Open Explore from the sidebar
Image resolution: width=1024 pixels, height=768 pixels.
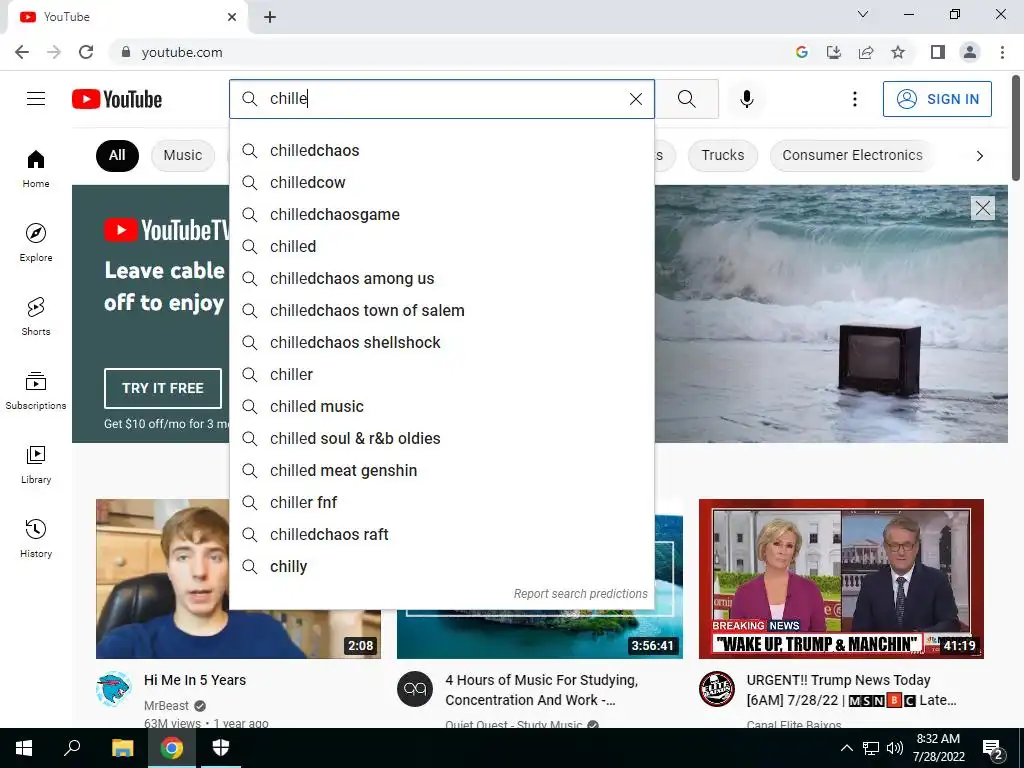36,243
